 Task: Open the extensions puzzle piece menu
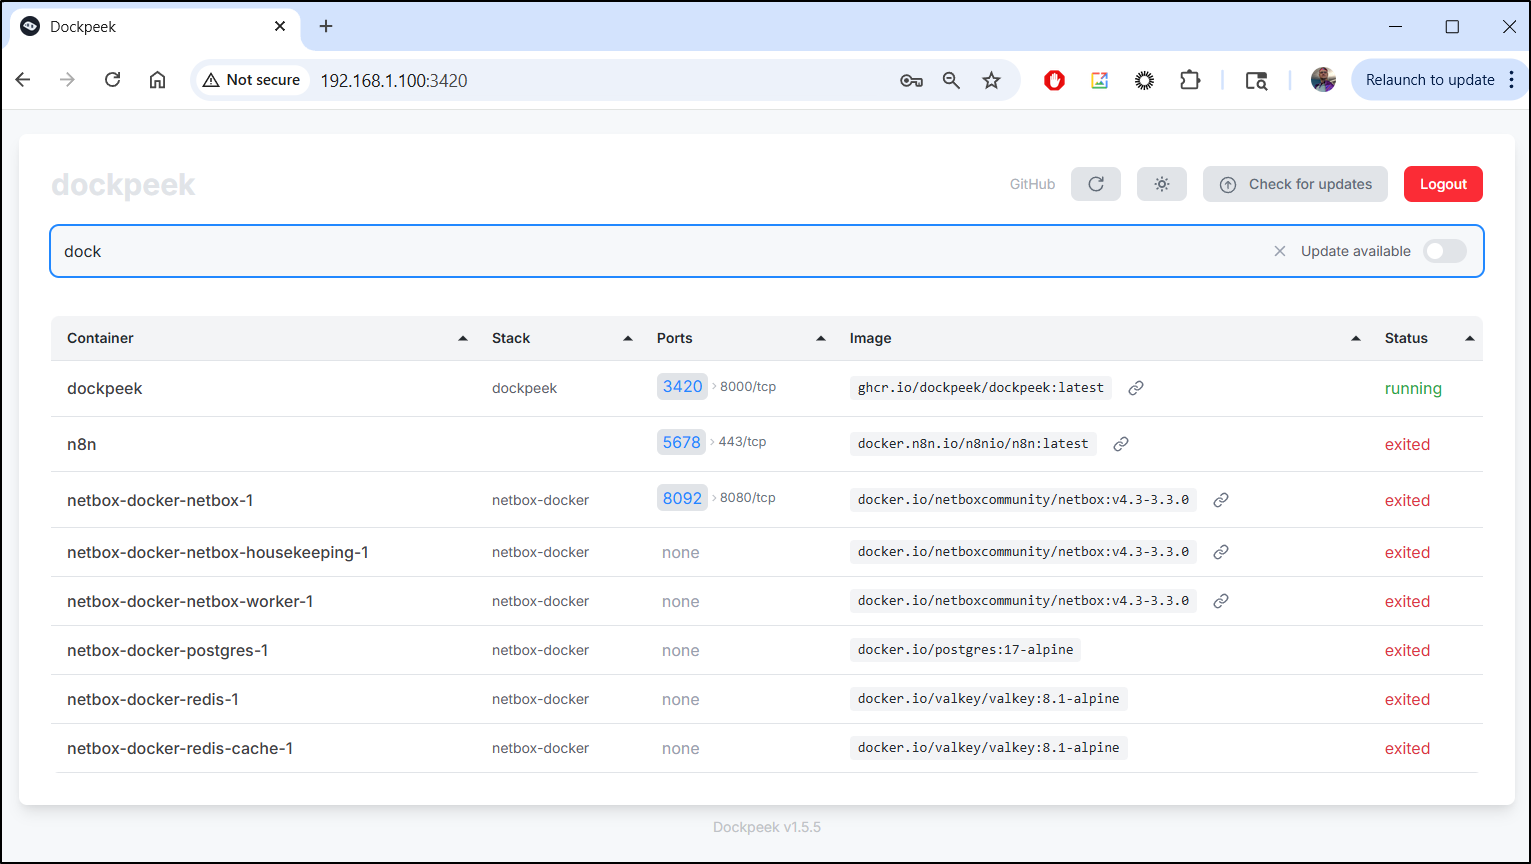(1189, 80)
